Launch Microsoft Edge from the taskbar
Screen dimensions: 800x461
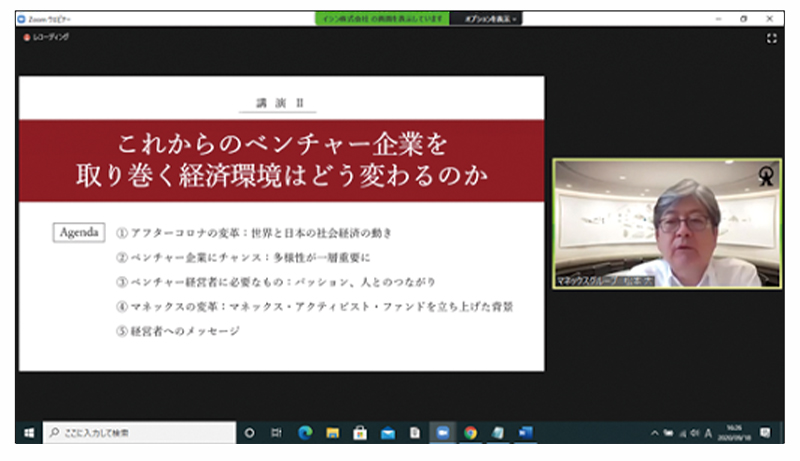click(x=305, y=433)
